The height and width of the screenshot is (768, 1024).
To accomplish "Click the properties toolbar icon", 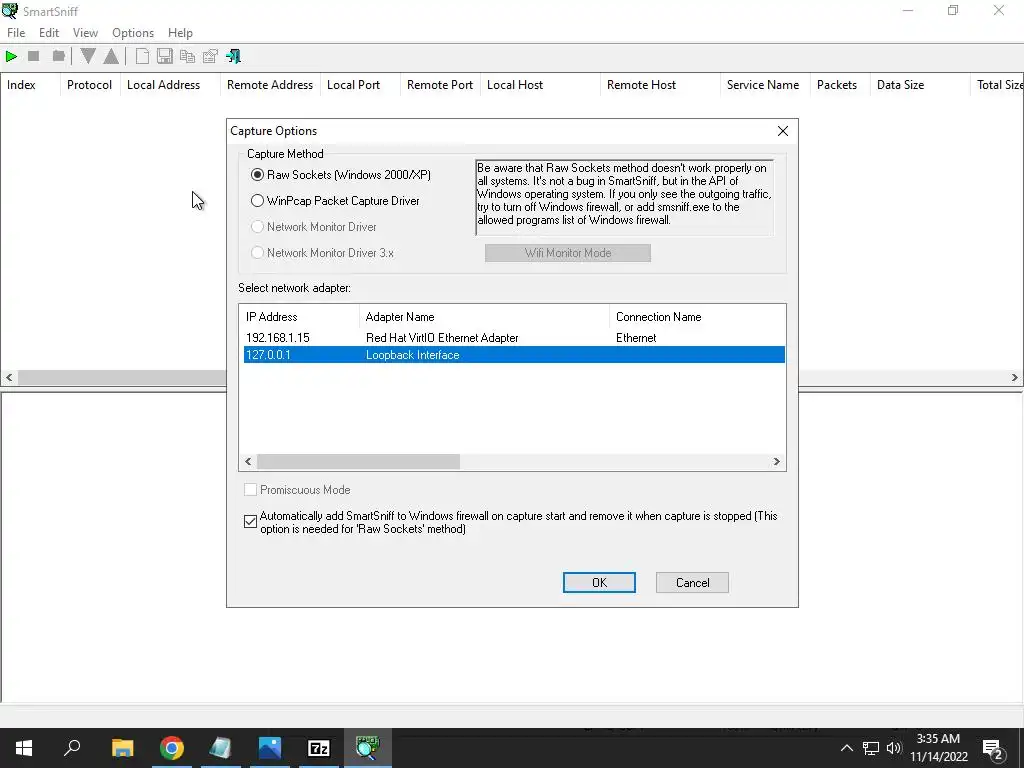I will coord(210,57).
